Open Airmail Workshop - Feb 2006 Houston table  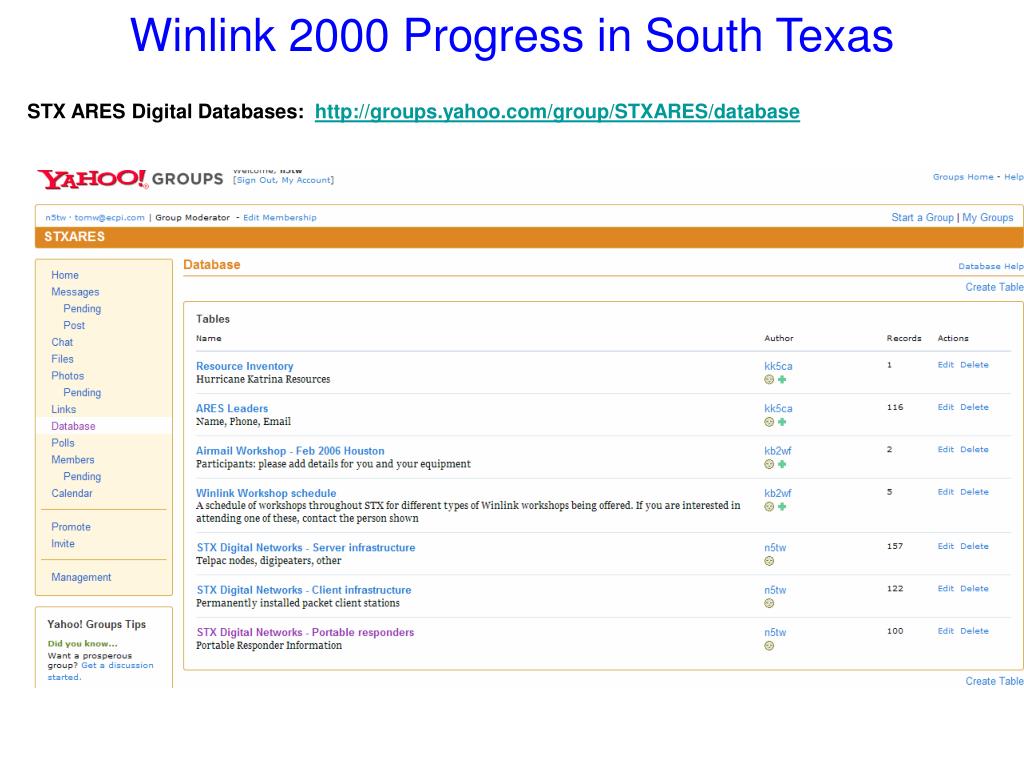(x=290, y=451)
